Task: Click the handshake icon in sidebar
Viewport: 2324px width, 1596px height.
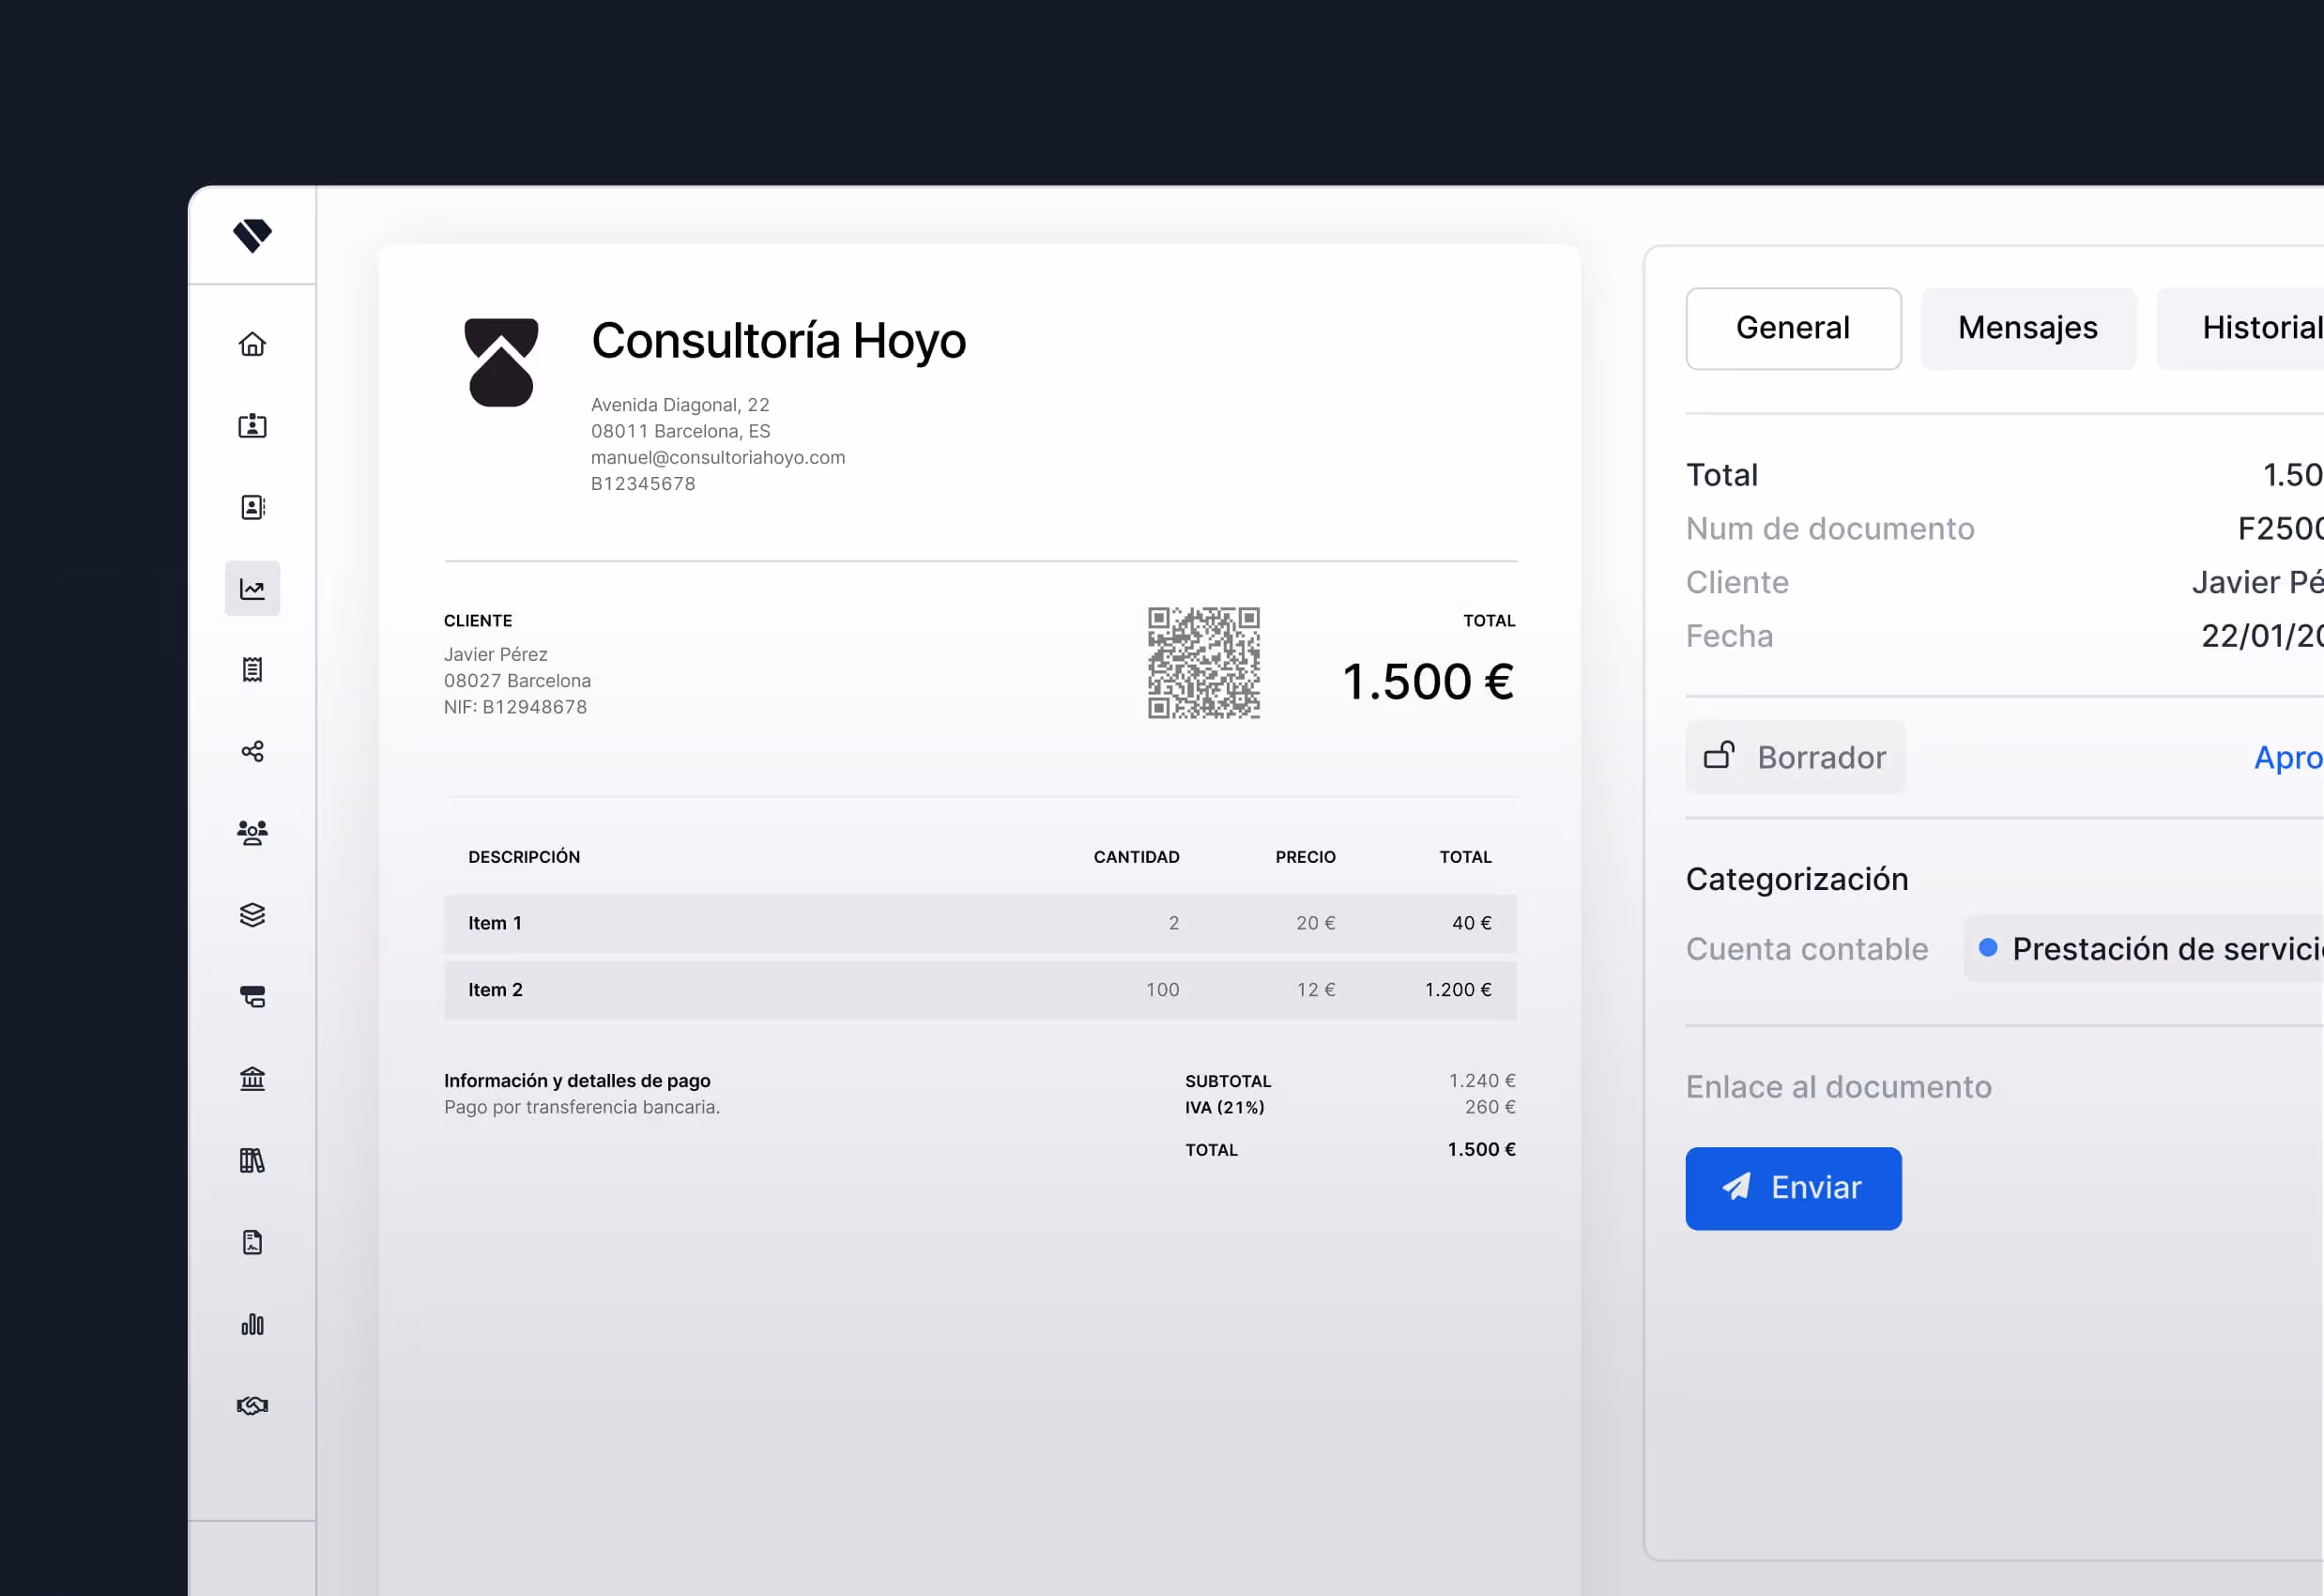Action: [252, 1406]
